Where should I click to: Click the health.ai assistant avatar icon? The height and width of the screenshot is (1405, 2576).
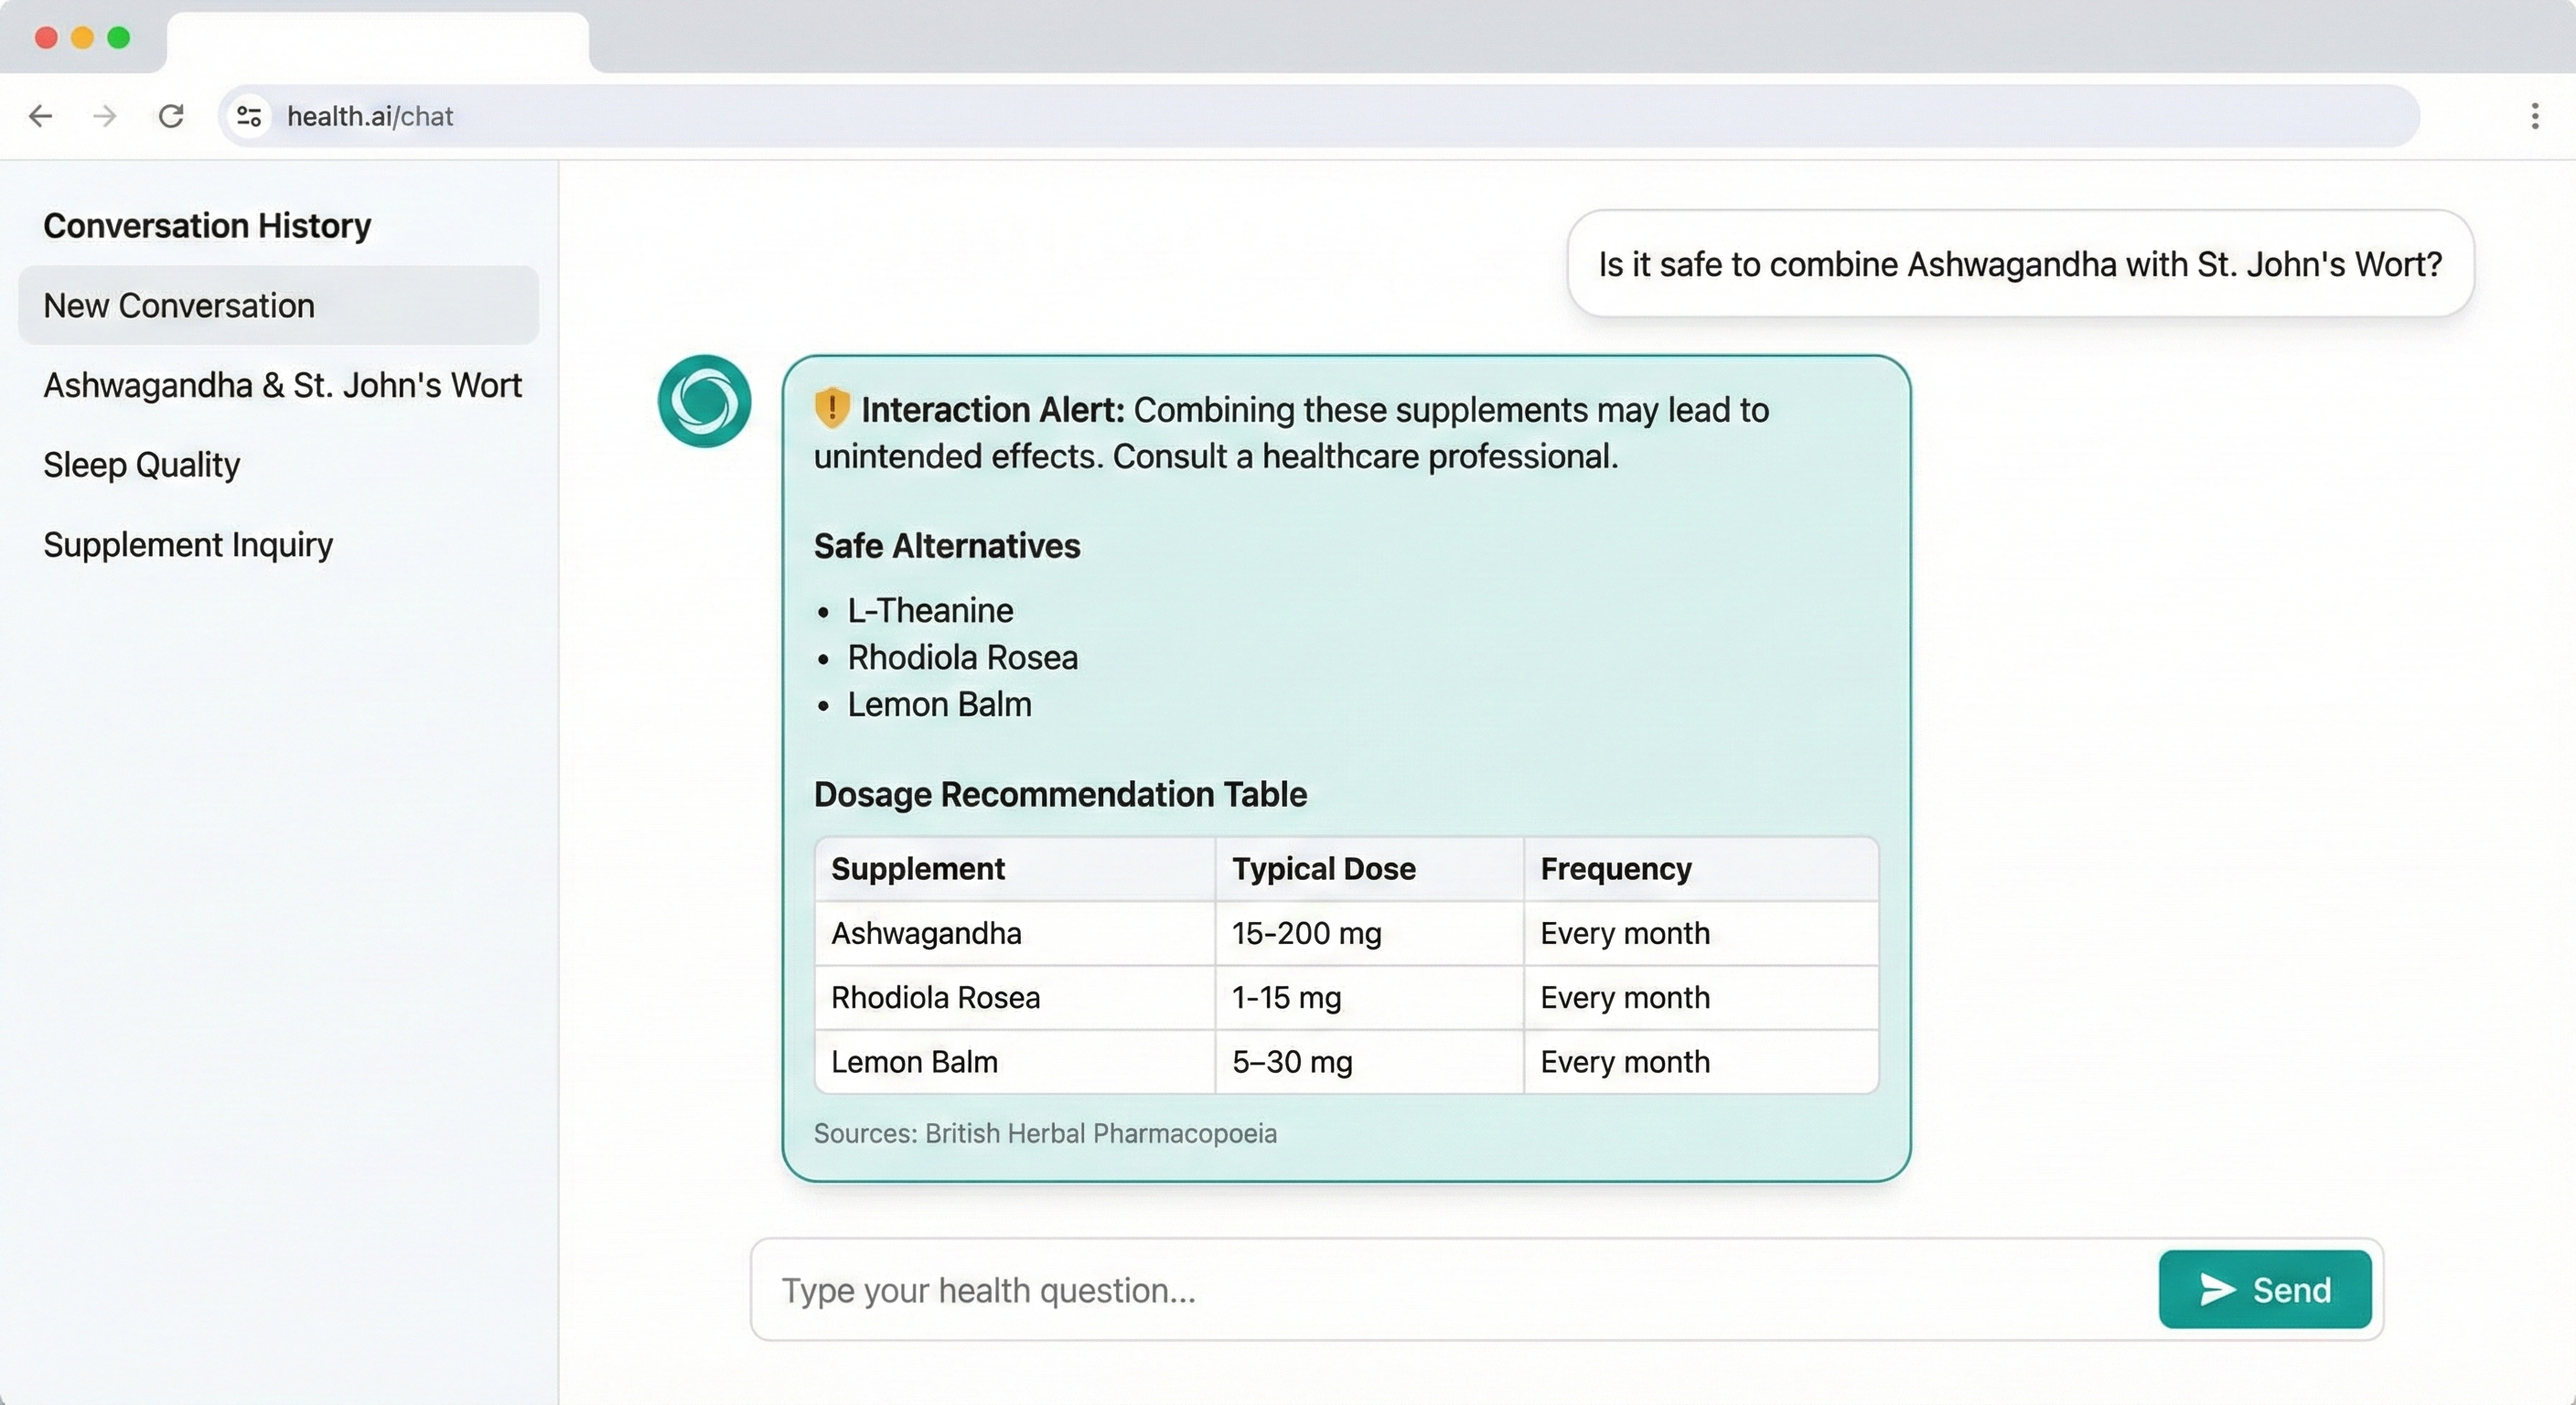click(x=704, y=401)
